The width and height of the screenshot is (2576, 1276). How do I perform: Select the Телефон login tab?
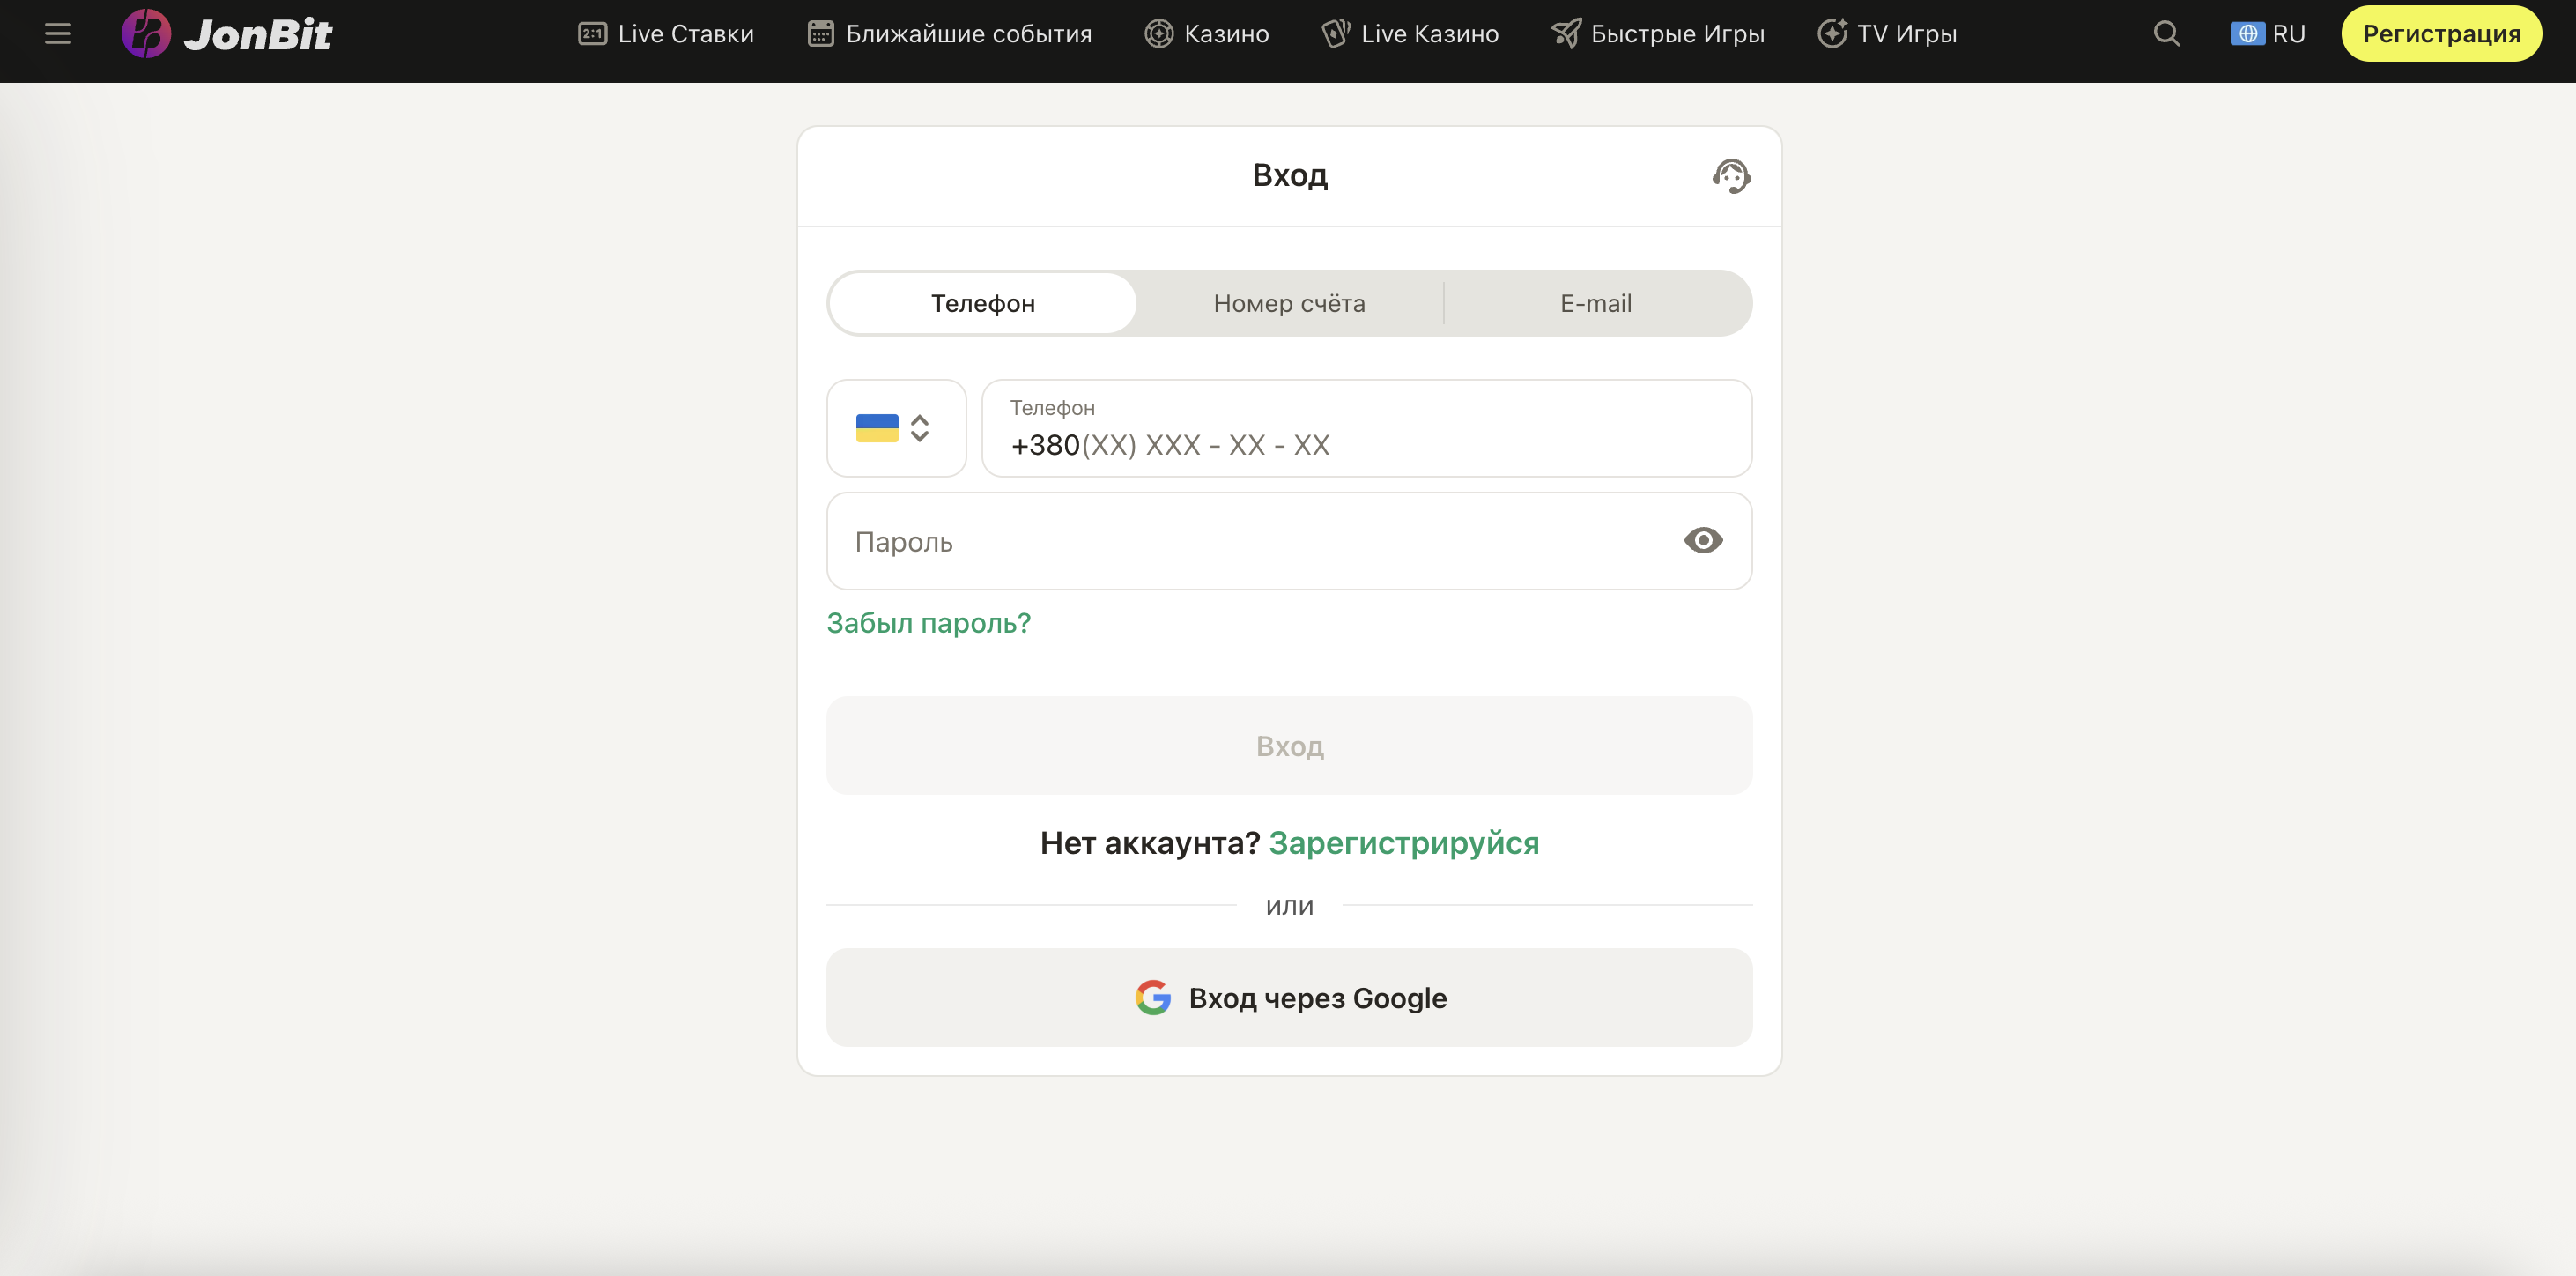(x=982, y=303)
